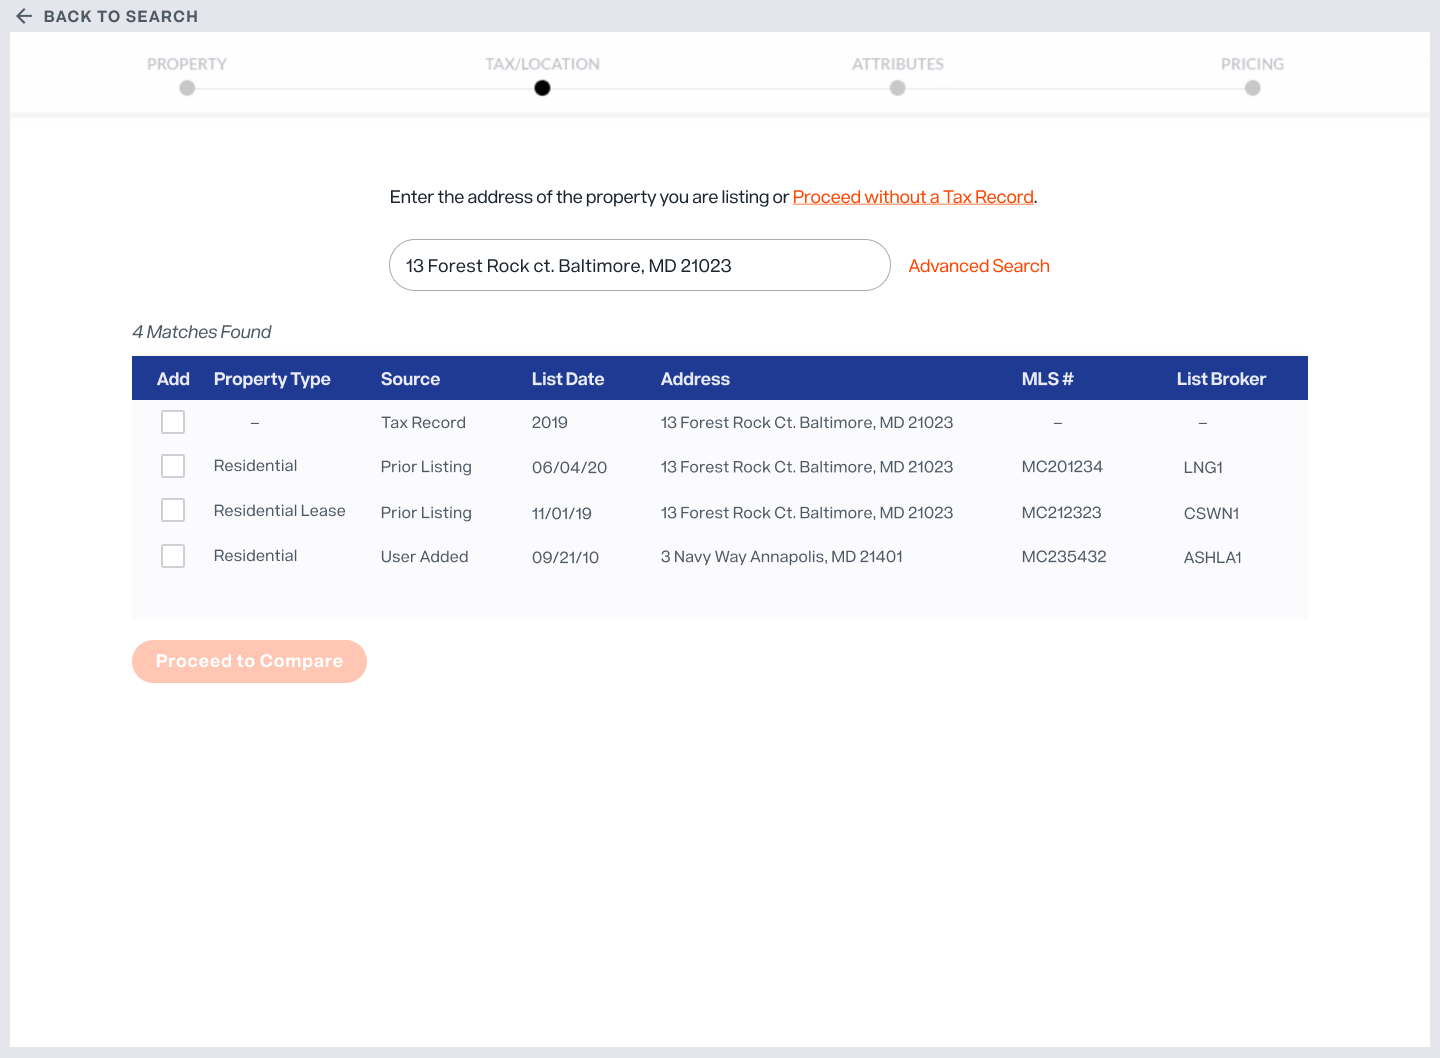The image size is (1440, 1058).
Task: Click the progress line between steps
Action: click(x=720, y=87)
